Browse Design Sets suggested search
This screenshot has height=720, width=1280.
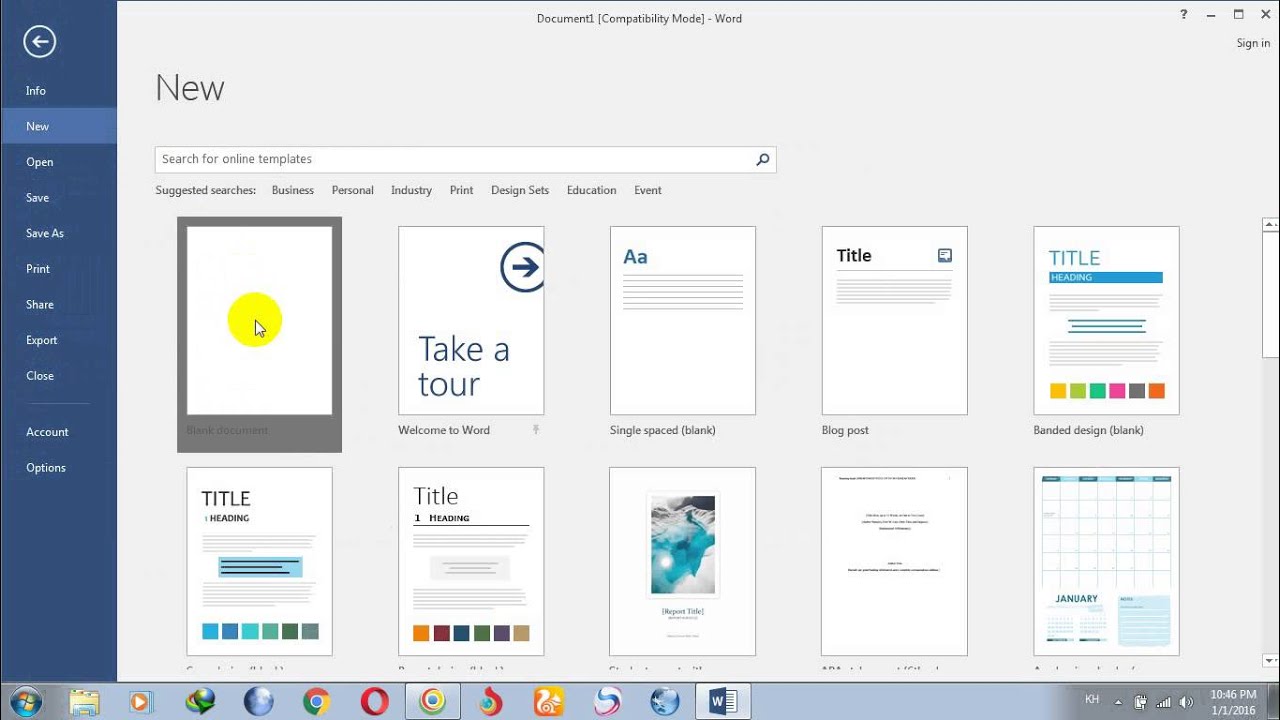(x=520, y=190)
